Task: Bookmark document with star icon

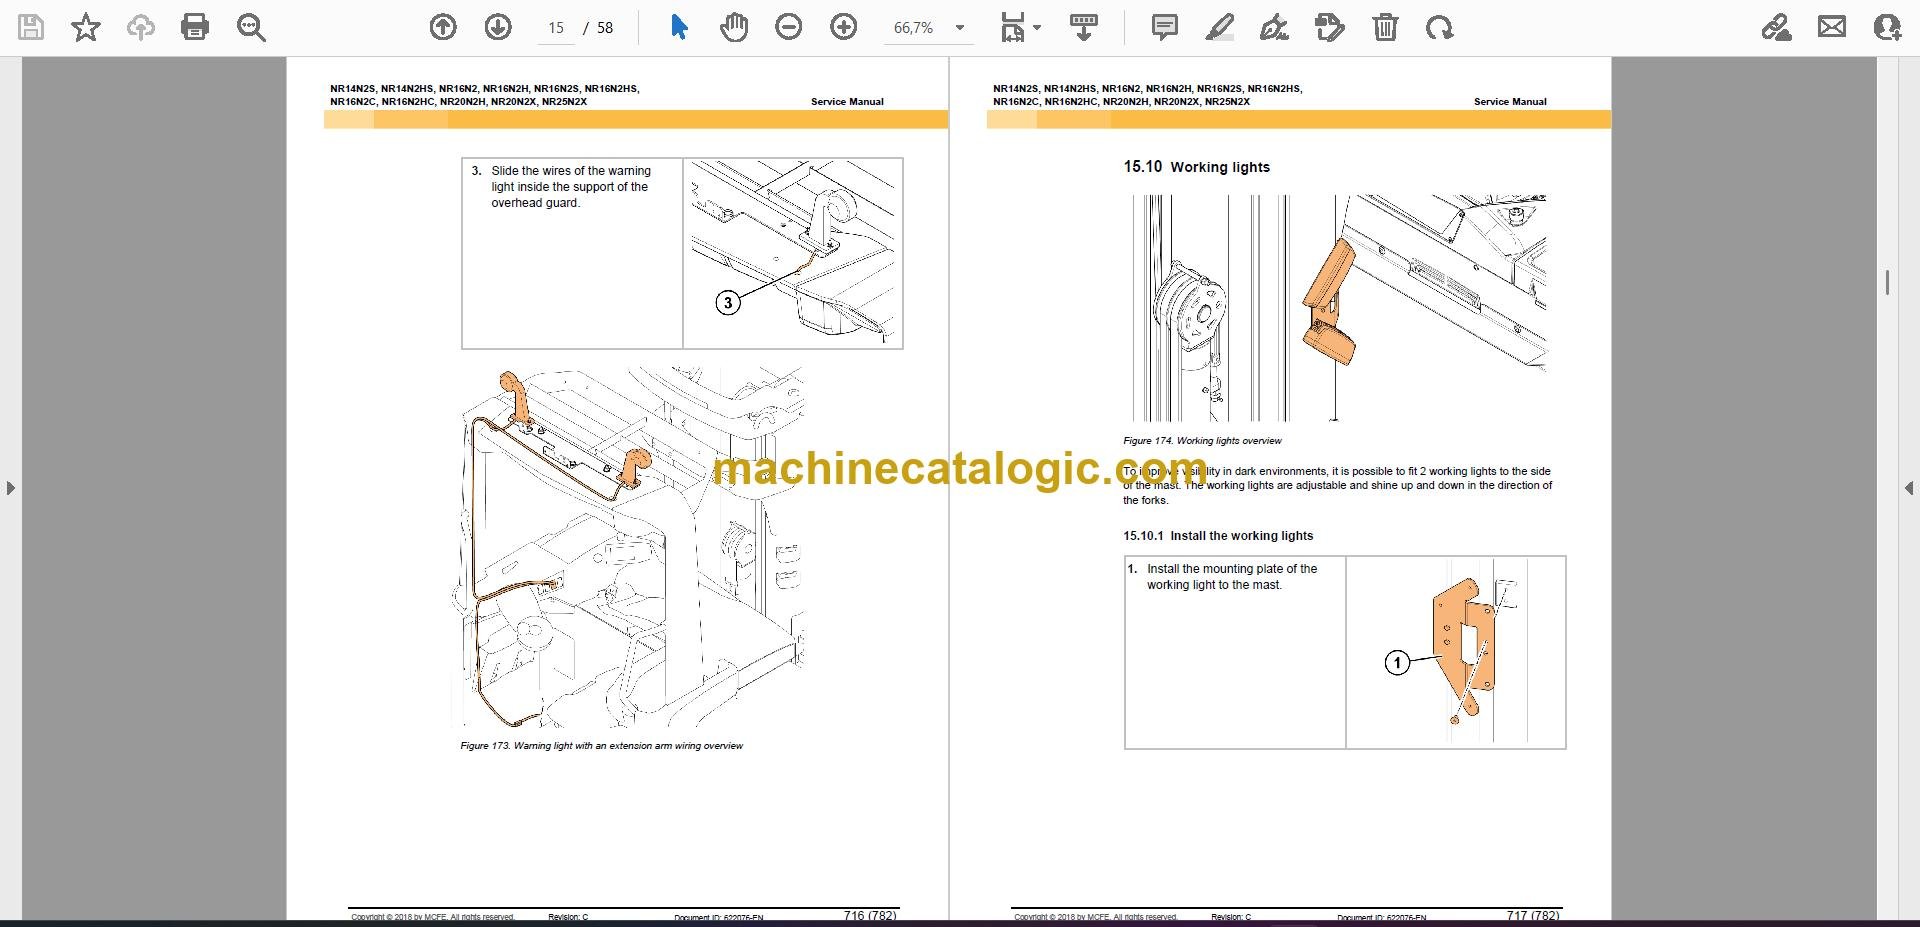Action: [x=86, y=28]
